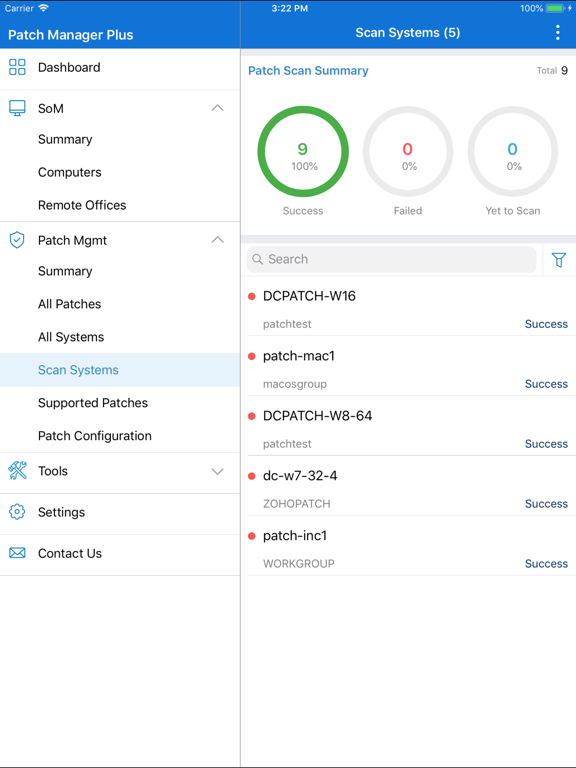Click the Total 9 count
The height and width of the screenshot is (768, 576).
tap(552, 71)
